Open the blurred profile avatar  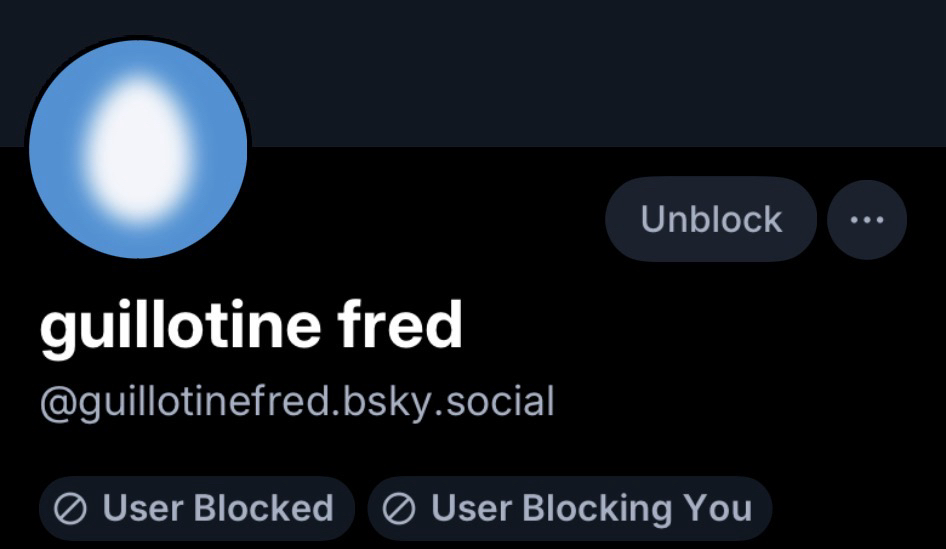click(138, 148)
